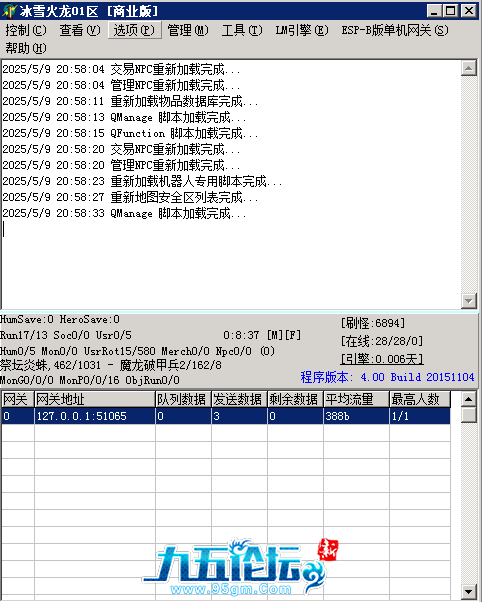Click the log panel scroll down arrow
Viewport: 482px width, 602px height.
click(x=469, y=301)
